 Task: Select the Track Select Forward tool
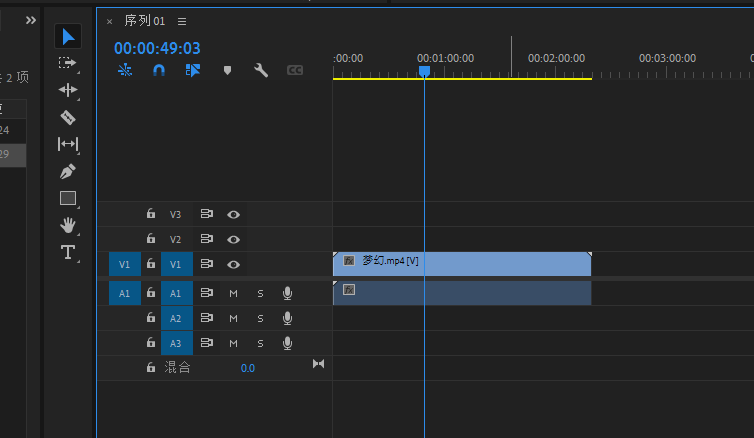pyautogui.click(x=68, y=63)
